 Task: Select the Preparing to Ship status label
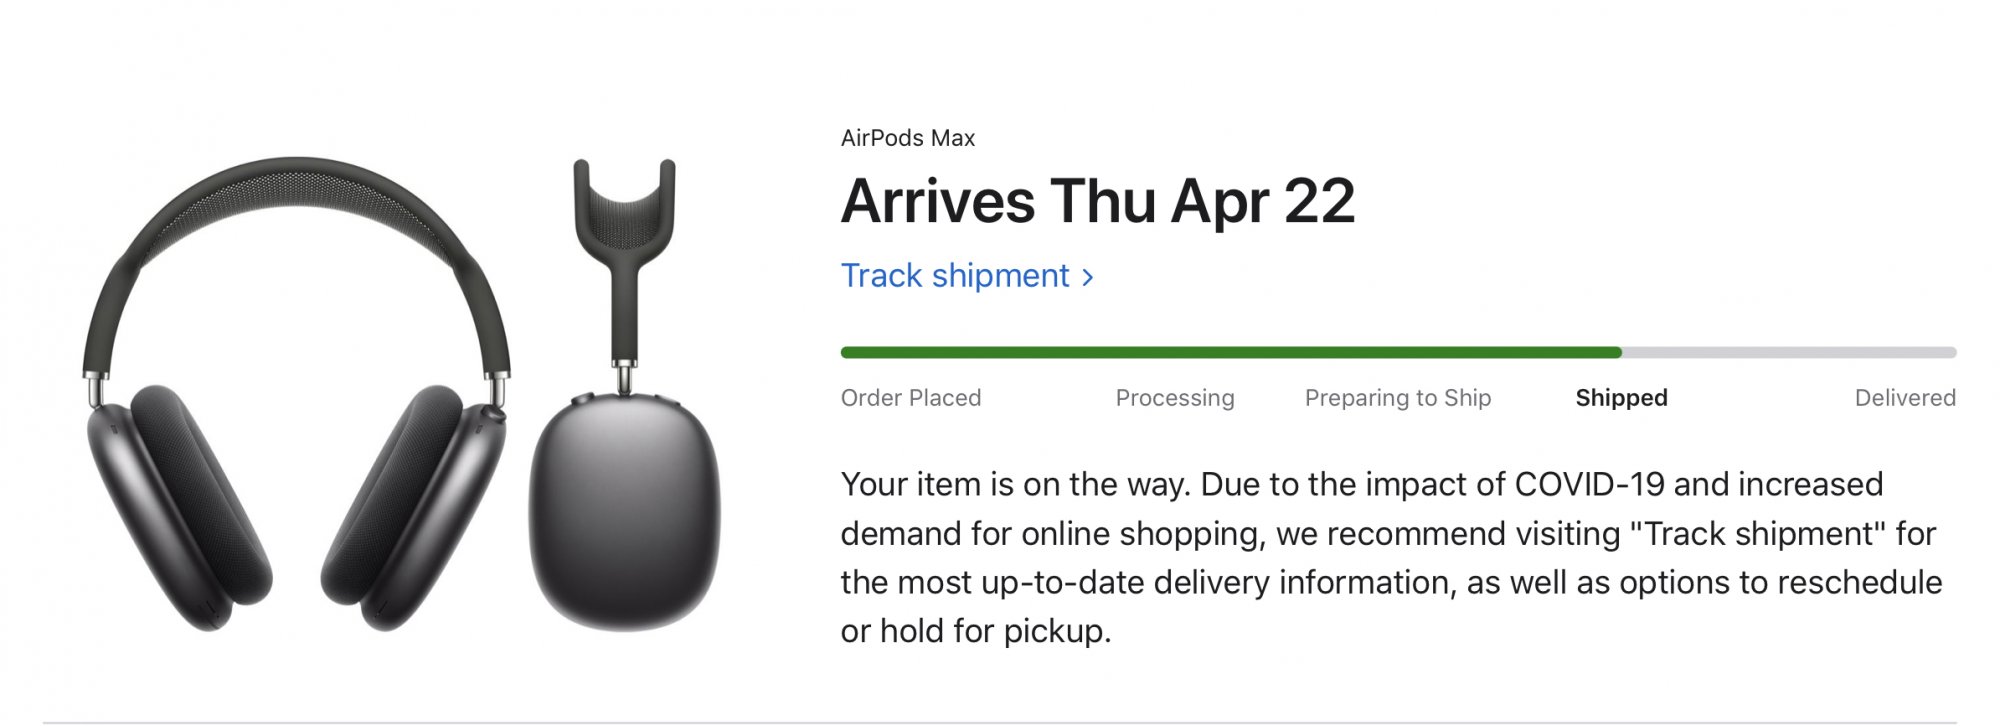pyautogui.click(x=1397, y=398)
